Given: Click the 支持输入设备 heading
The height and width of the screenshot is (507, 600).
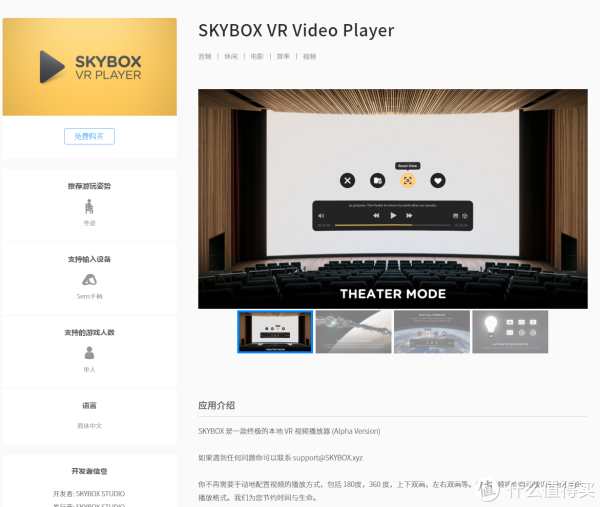Looking at the screenshot, I should coord(89,259).
